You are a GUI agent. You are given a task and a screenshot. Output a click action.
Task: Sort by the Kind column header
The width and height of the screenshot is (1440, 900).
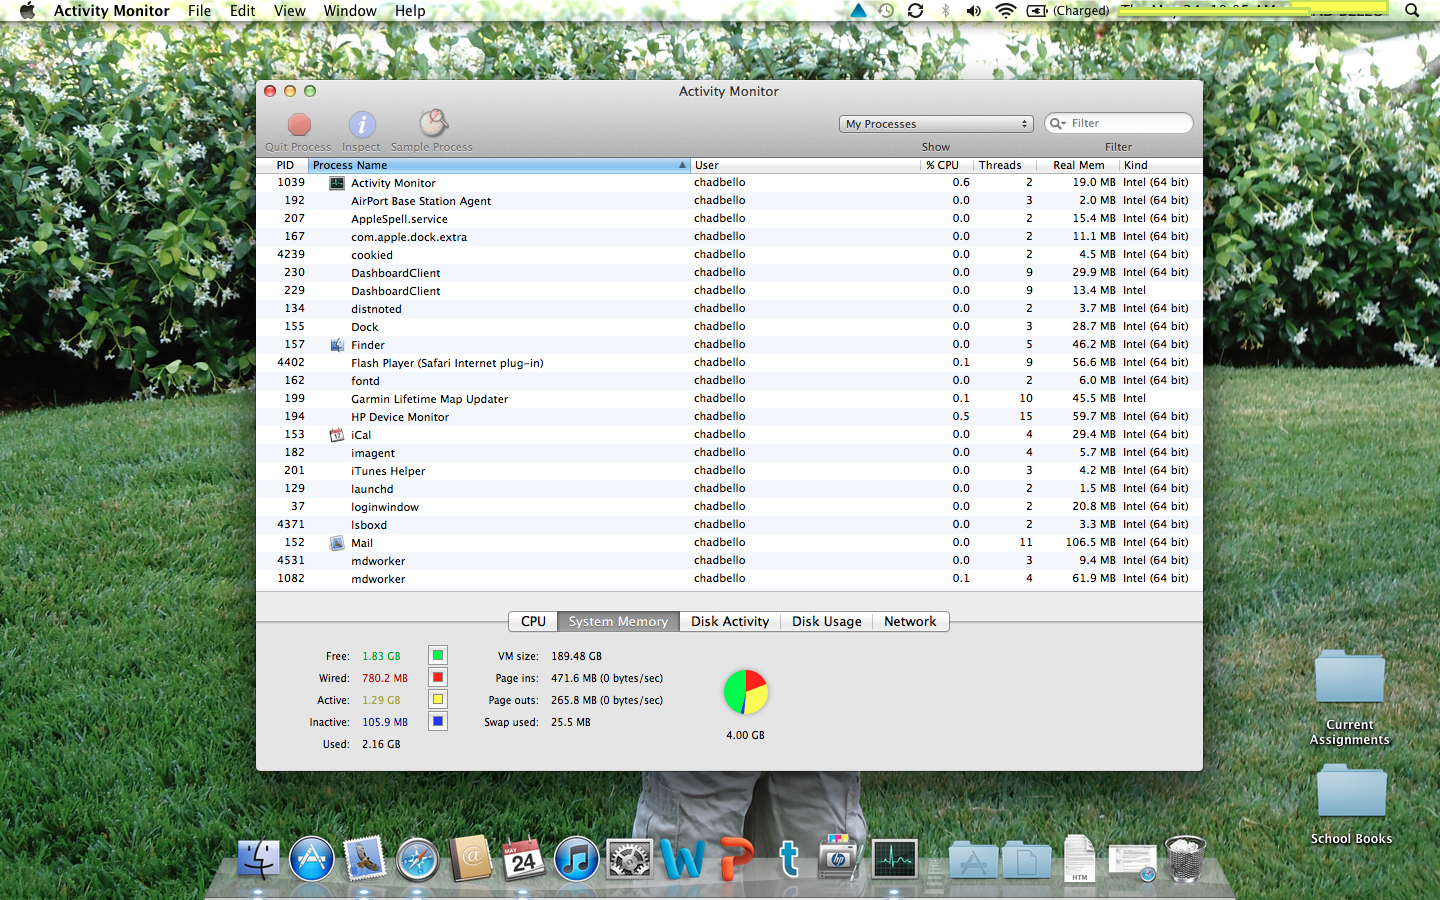[1161, 165]
